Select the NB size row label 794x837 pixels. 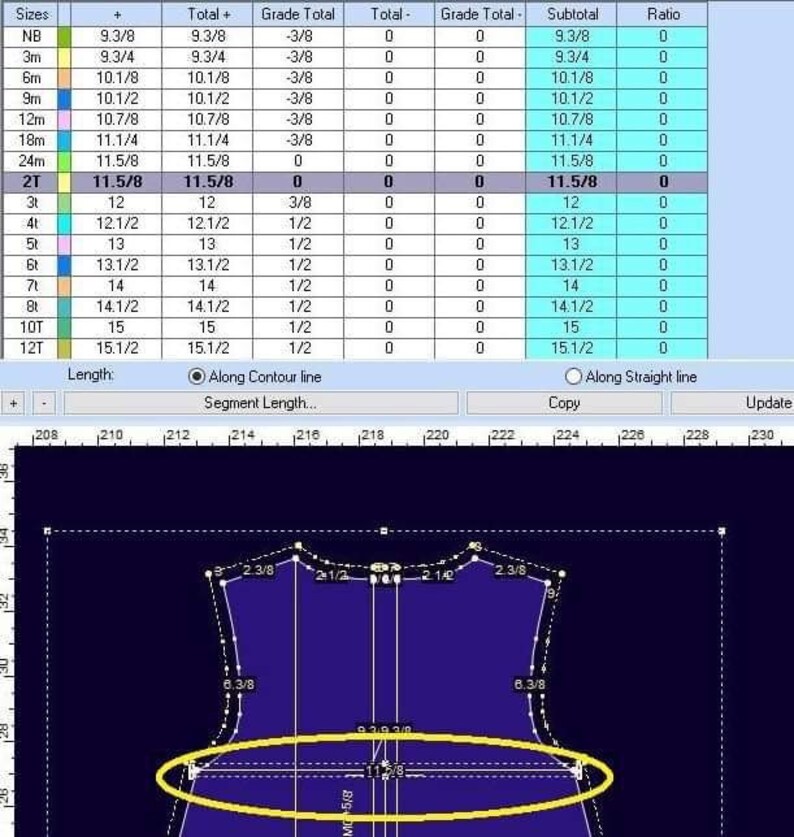pyautogui.click(x=31, y=36)
